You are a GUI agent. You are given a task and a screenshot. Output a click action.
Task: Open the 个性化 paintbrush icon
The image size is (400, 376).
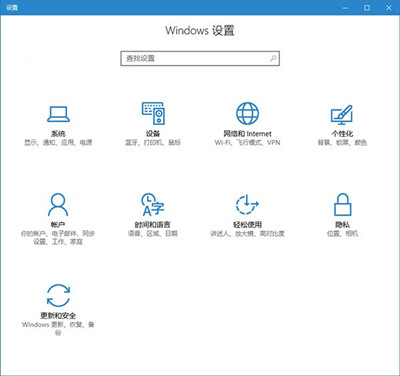342,115
